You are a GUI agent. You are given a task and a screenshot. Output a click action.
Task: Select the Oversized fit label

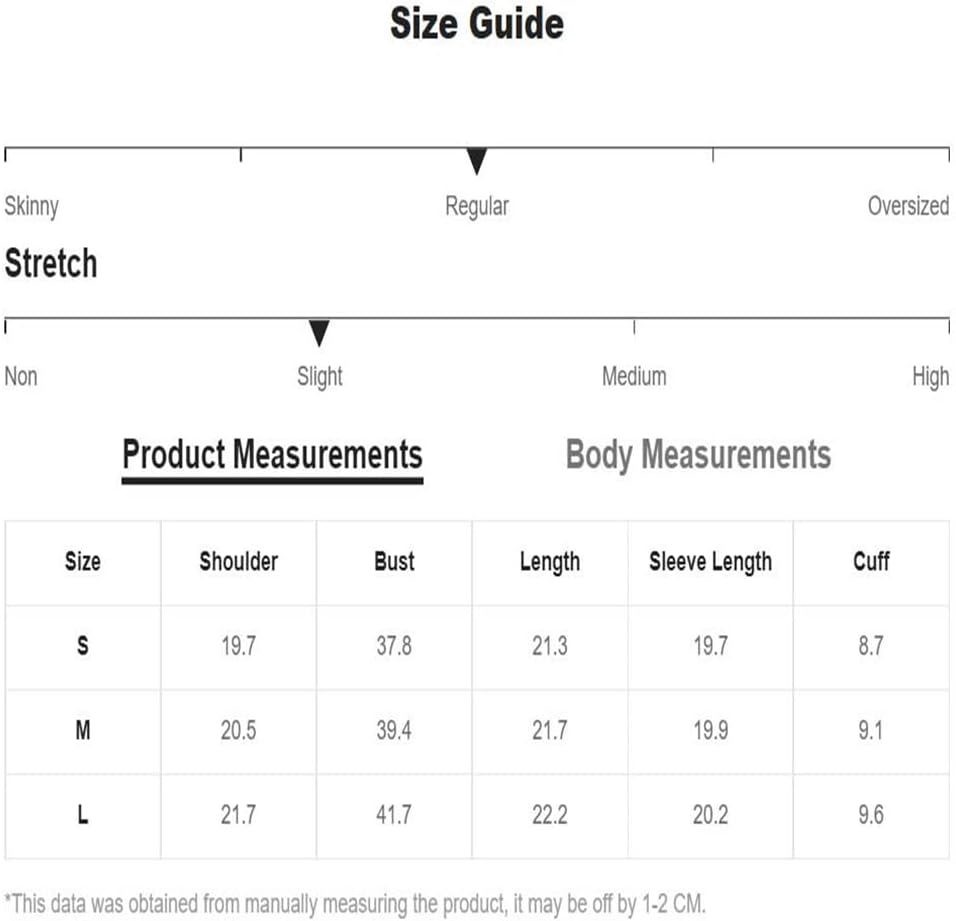pos(908,205)
